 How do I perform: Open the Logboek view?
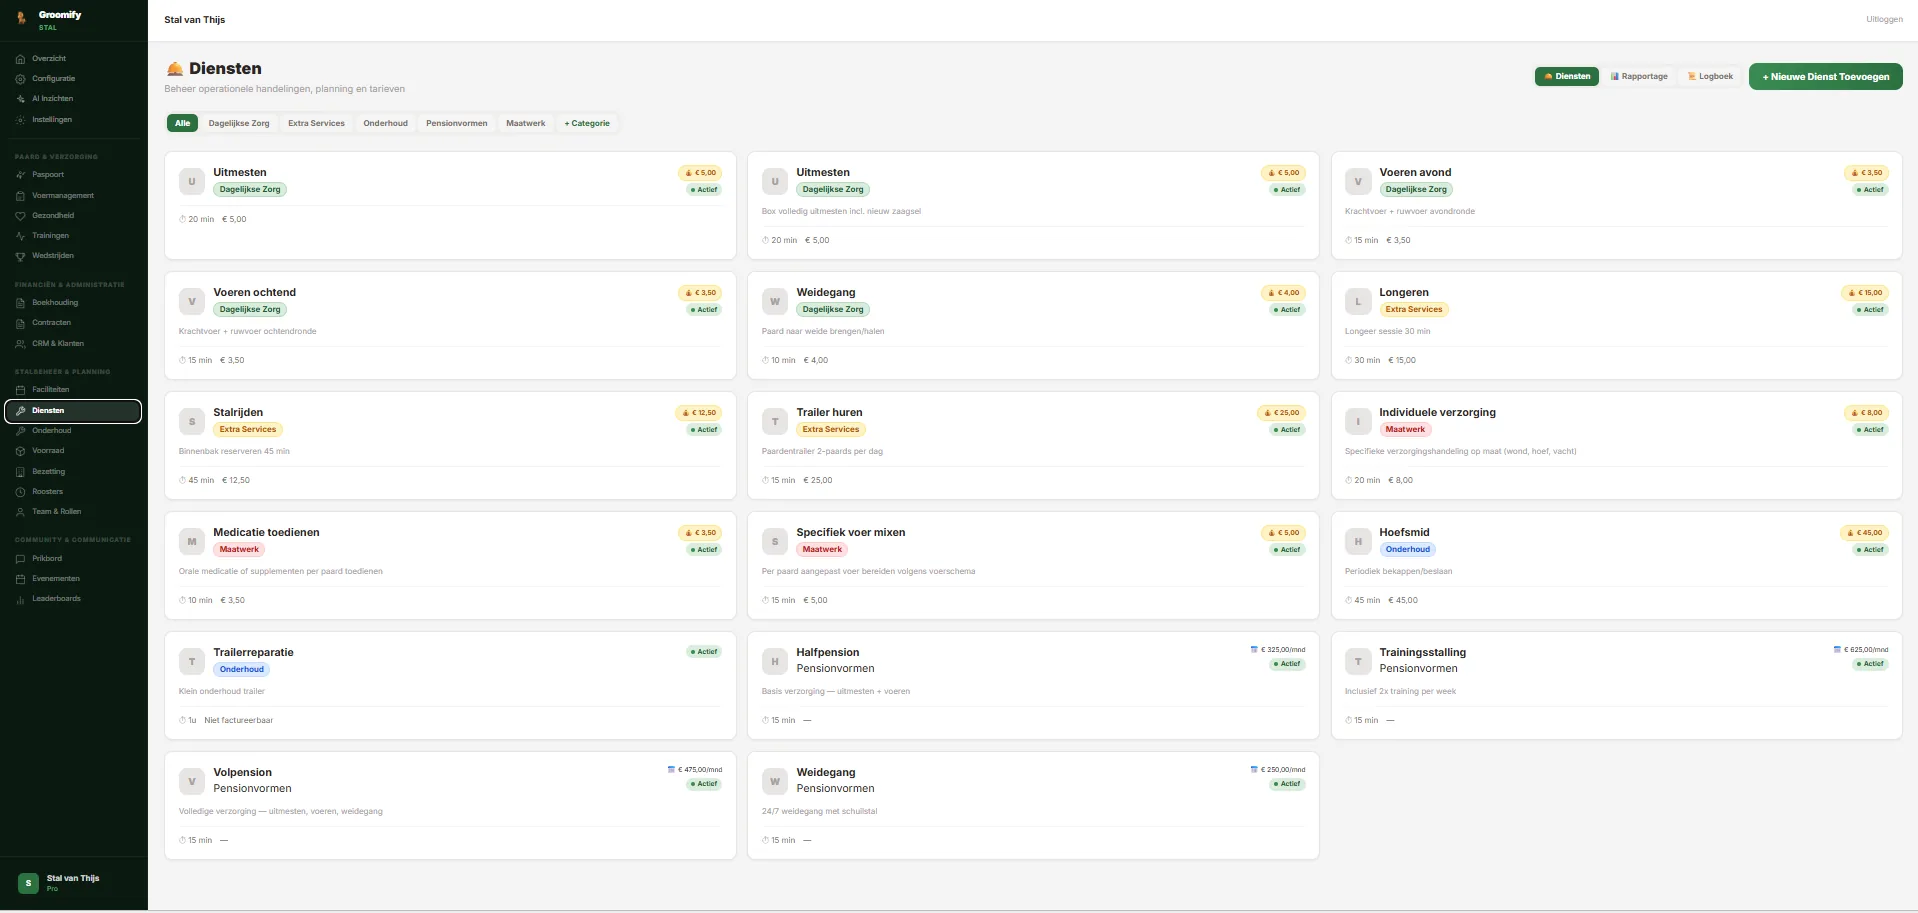coord(1710,76)
